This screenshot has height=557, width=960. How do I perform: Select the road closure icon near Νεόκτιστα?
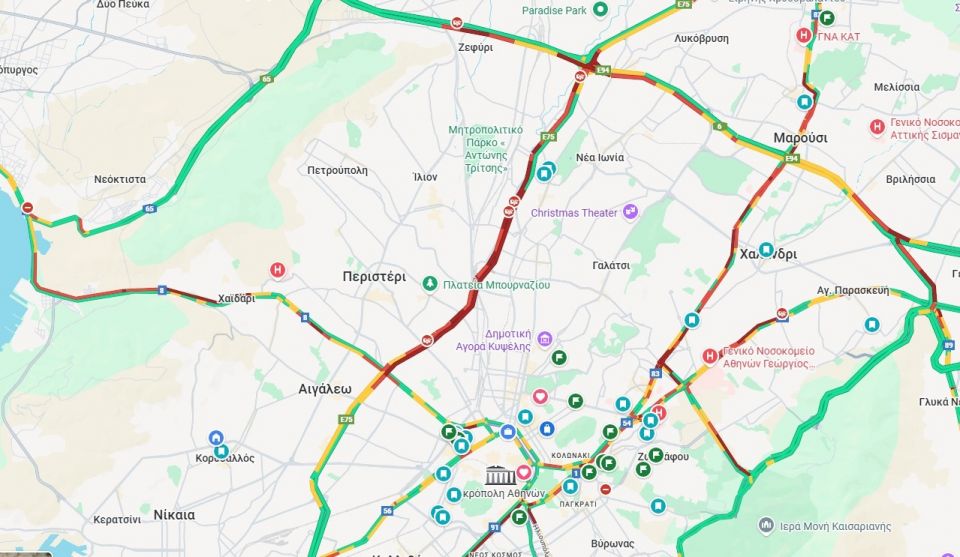(27, 208)
